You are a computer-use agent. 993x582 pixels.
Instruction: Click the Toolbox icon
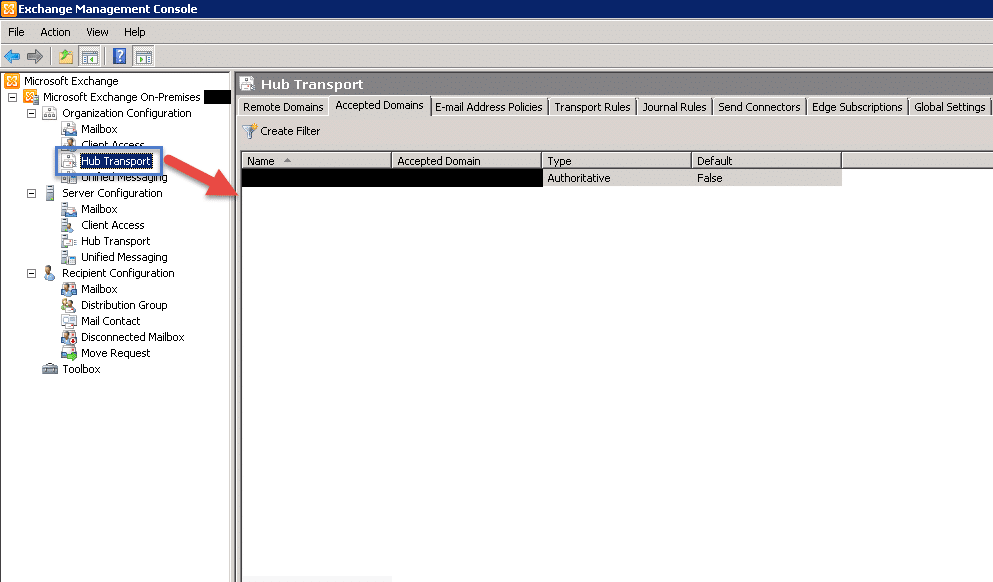49,369
